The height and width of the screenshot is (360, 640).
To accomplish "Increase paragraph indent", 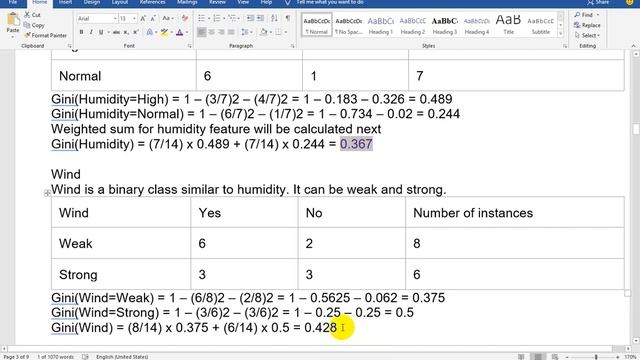I will [260, 18].
